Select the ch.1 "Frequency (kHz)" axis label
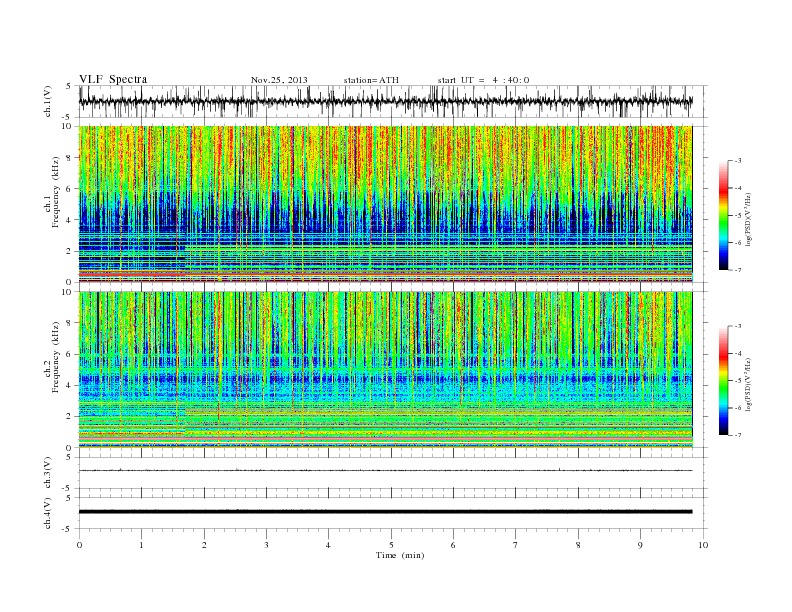The height and width of the screenshot is (612, 792). pyautogui.click(x=56, y=192)
